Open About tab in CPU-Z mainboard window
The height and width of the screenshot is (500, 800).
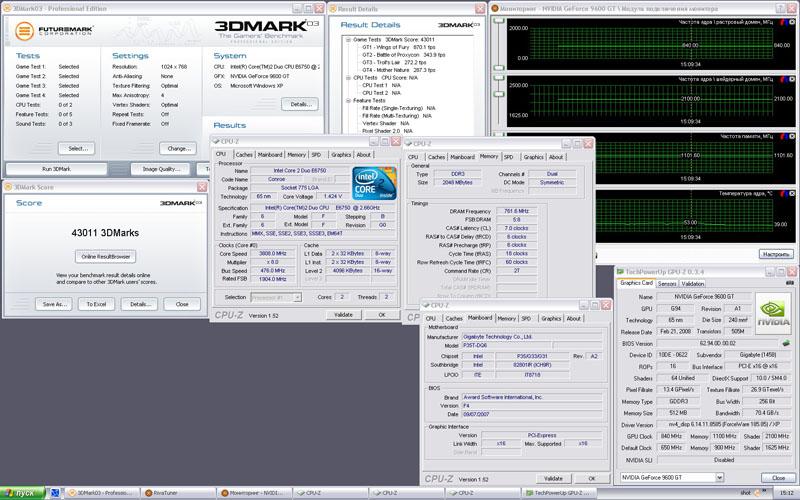coord(573,318)
